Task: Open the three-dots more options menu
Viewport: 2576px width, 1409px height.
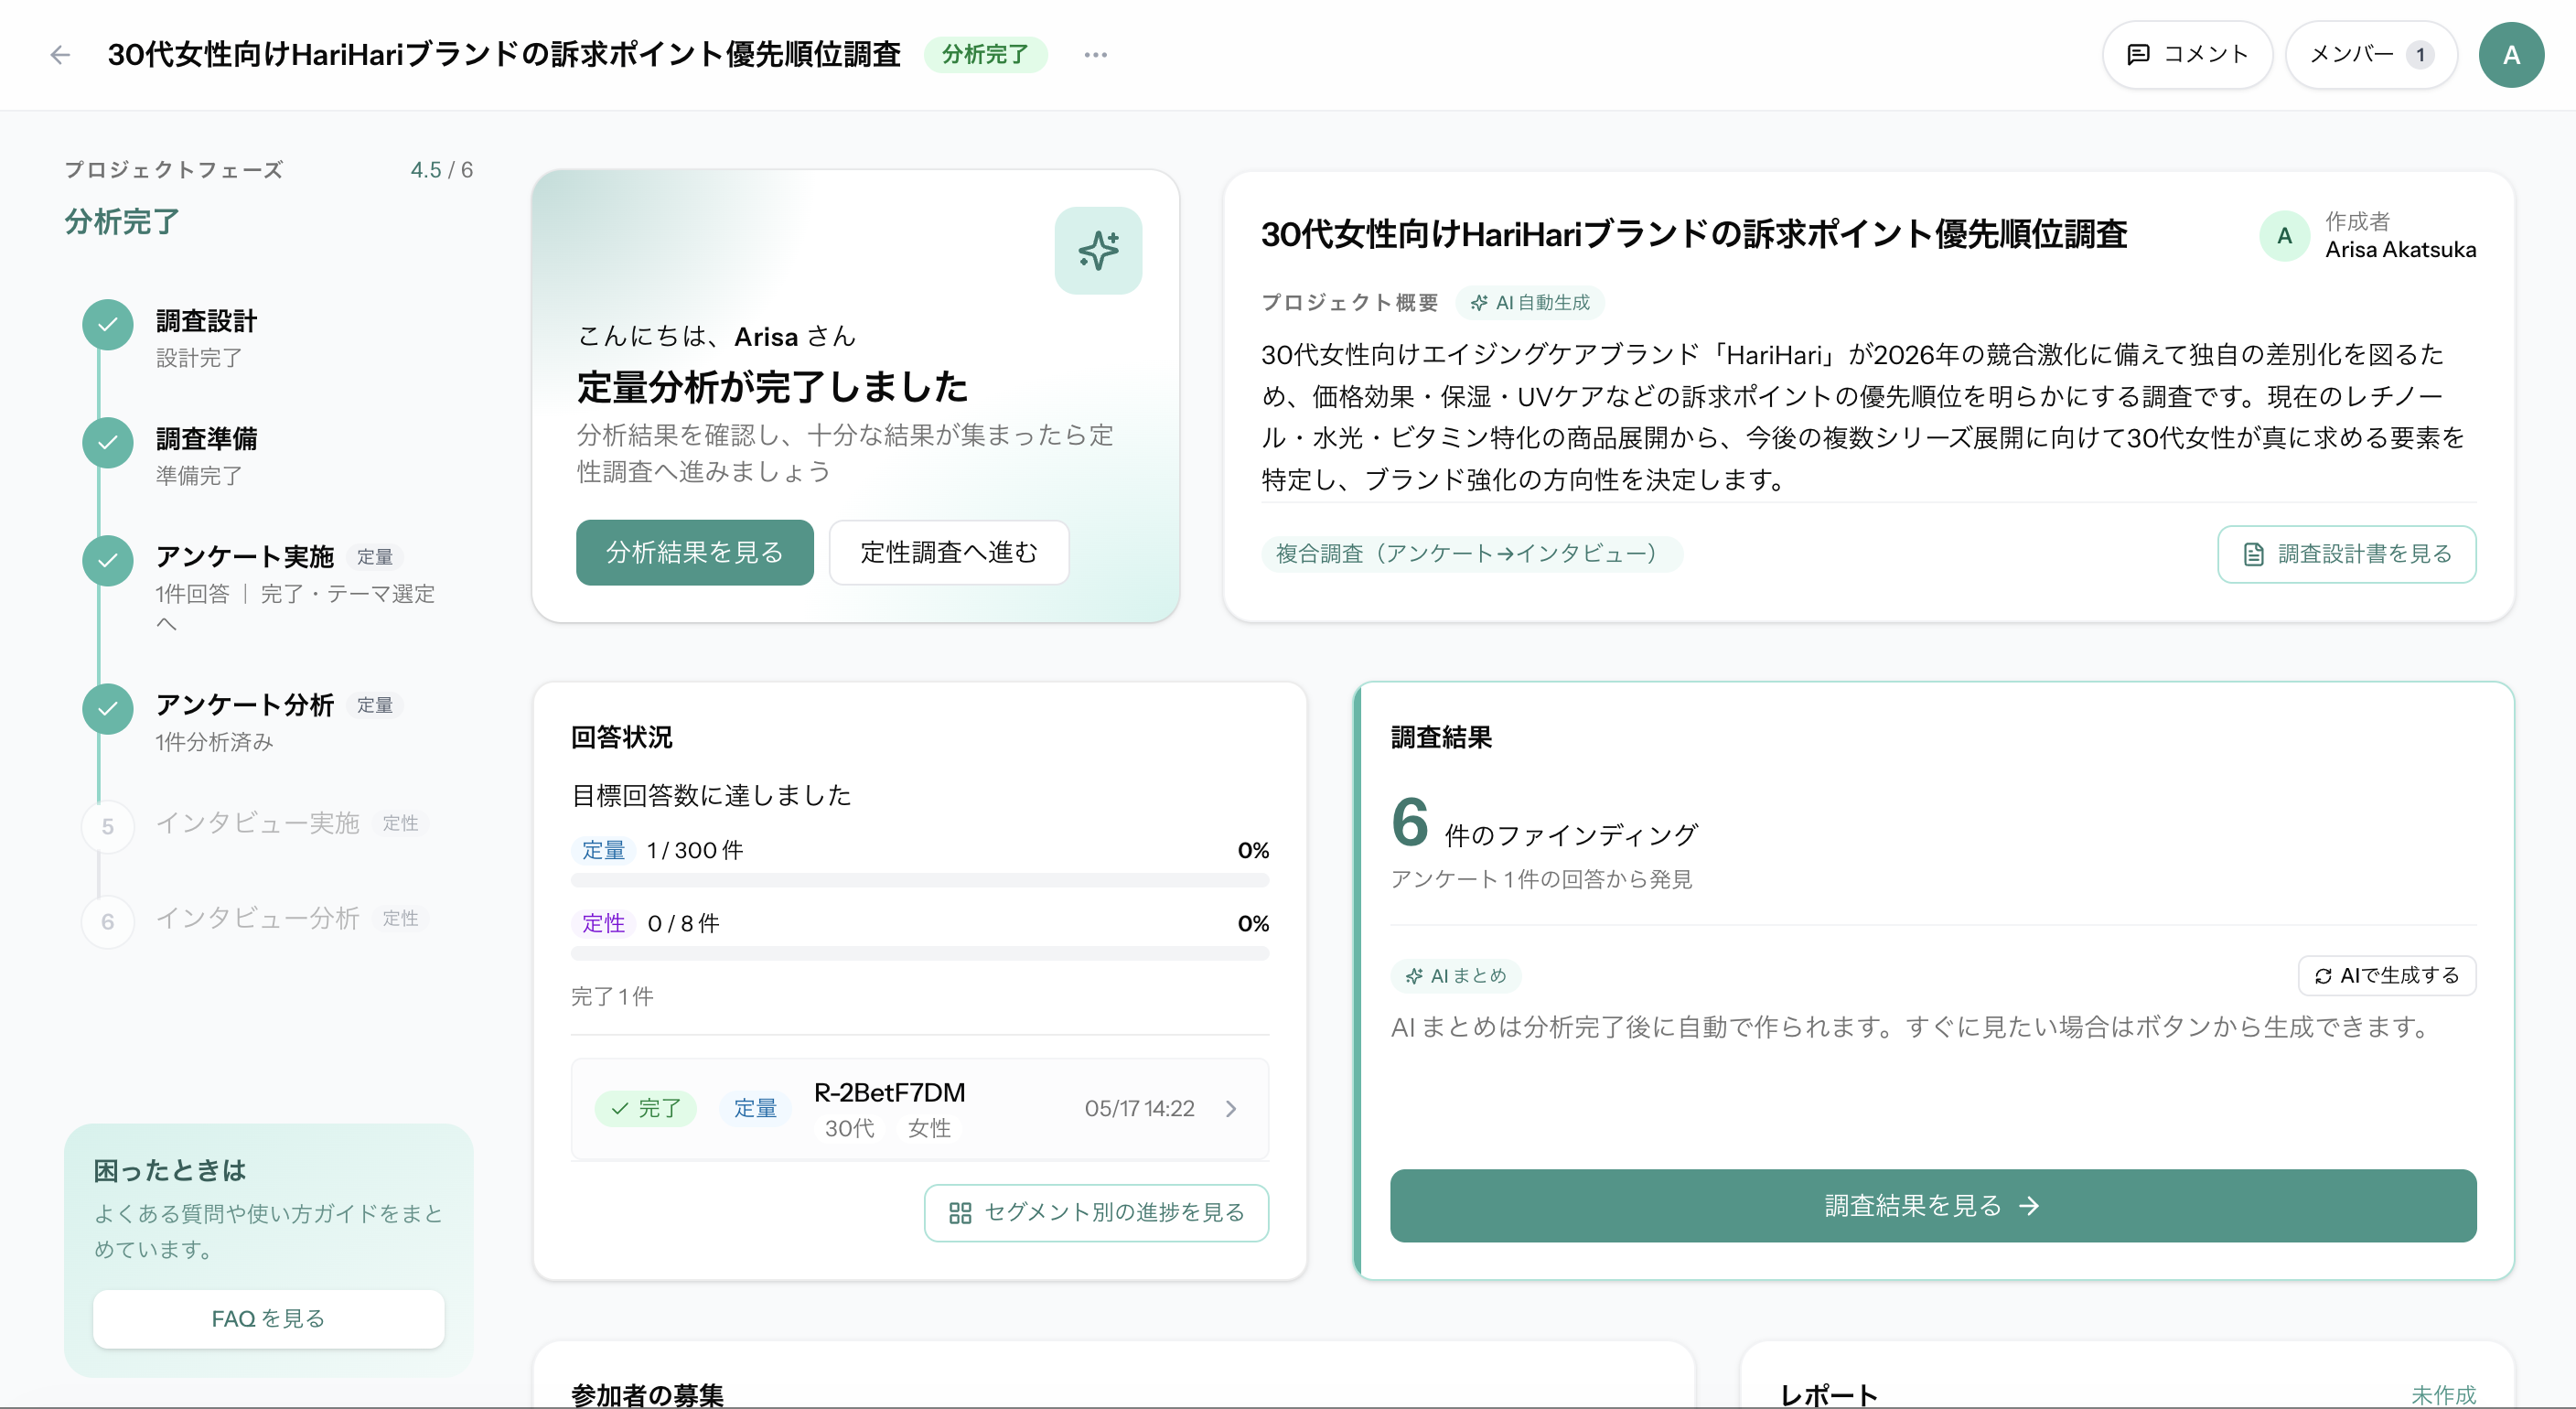Action: [1095, 55]
